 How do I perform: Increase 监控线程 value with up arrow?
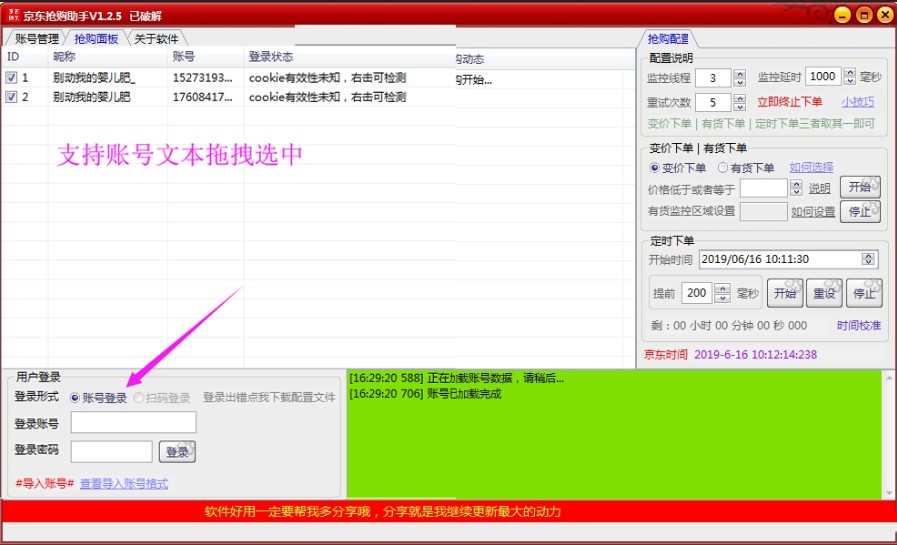pos(740,73)
